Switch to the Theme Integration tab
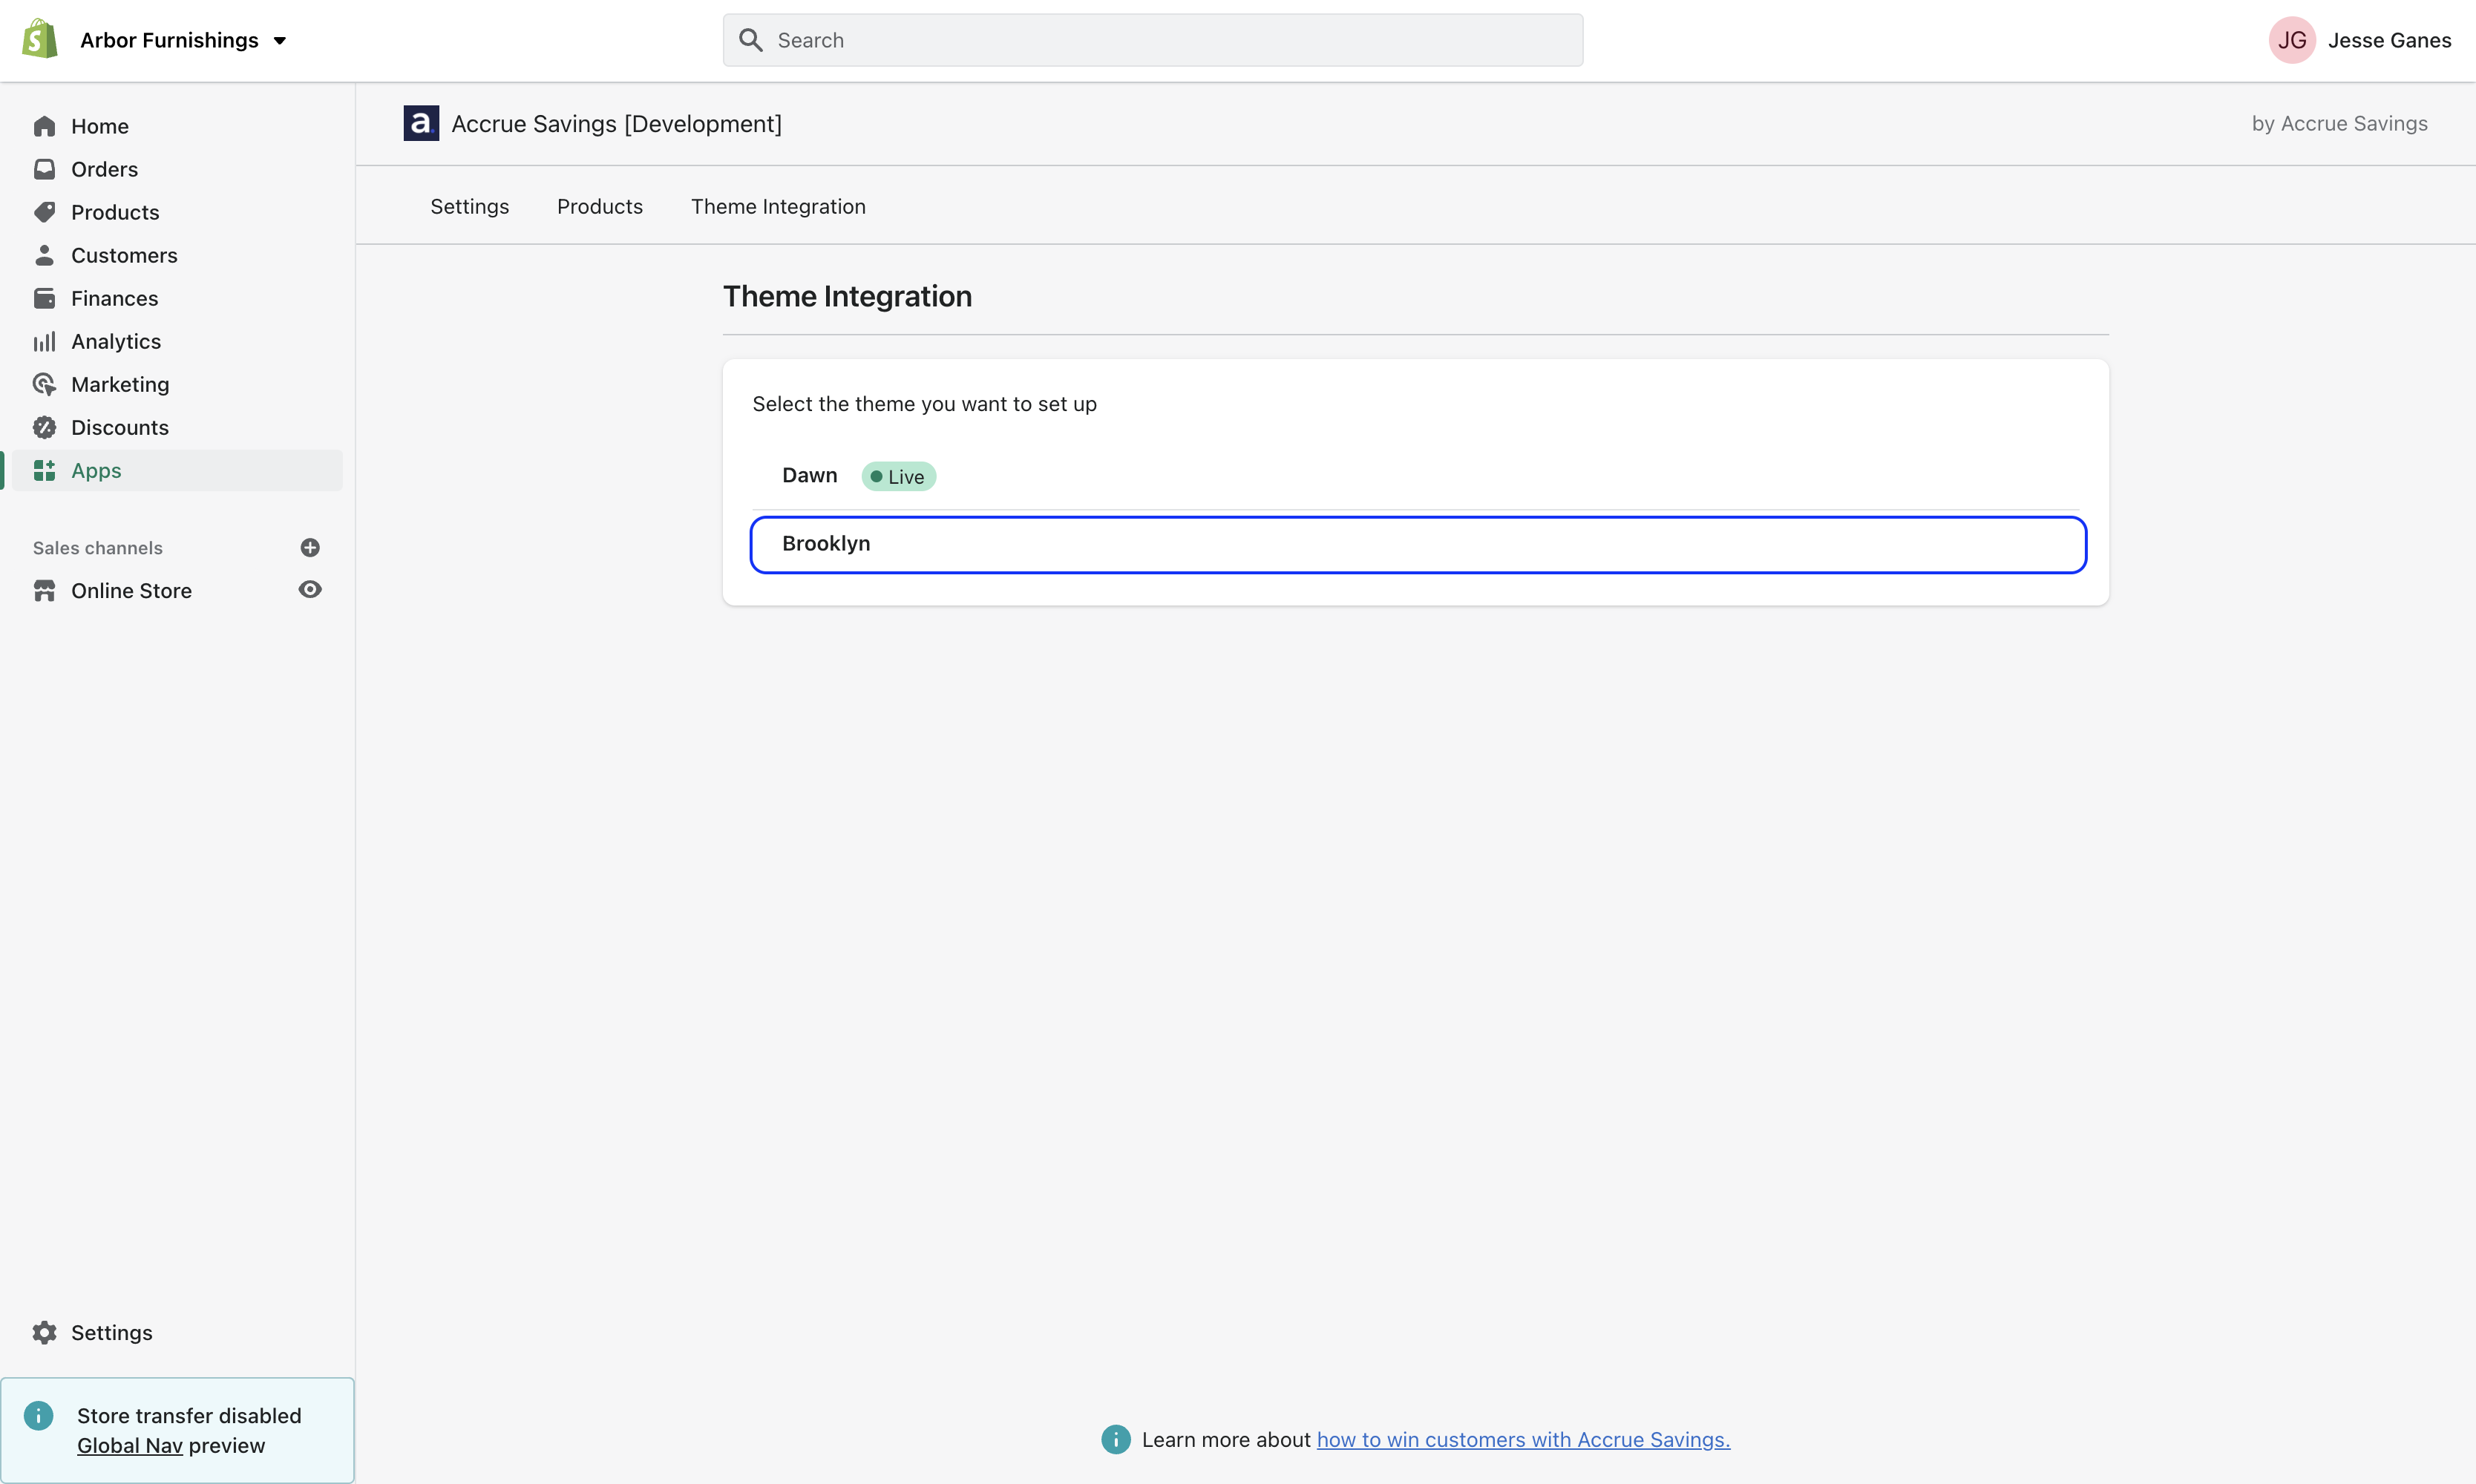Viewport: 2476px width, 1484px height. point(778,206)
